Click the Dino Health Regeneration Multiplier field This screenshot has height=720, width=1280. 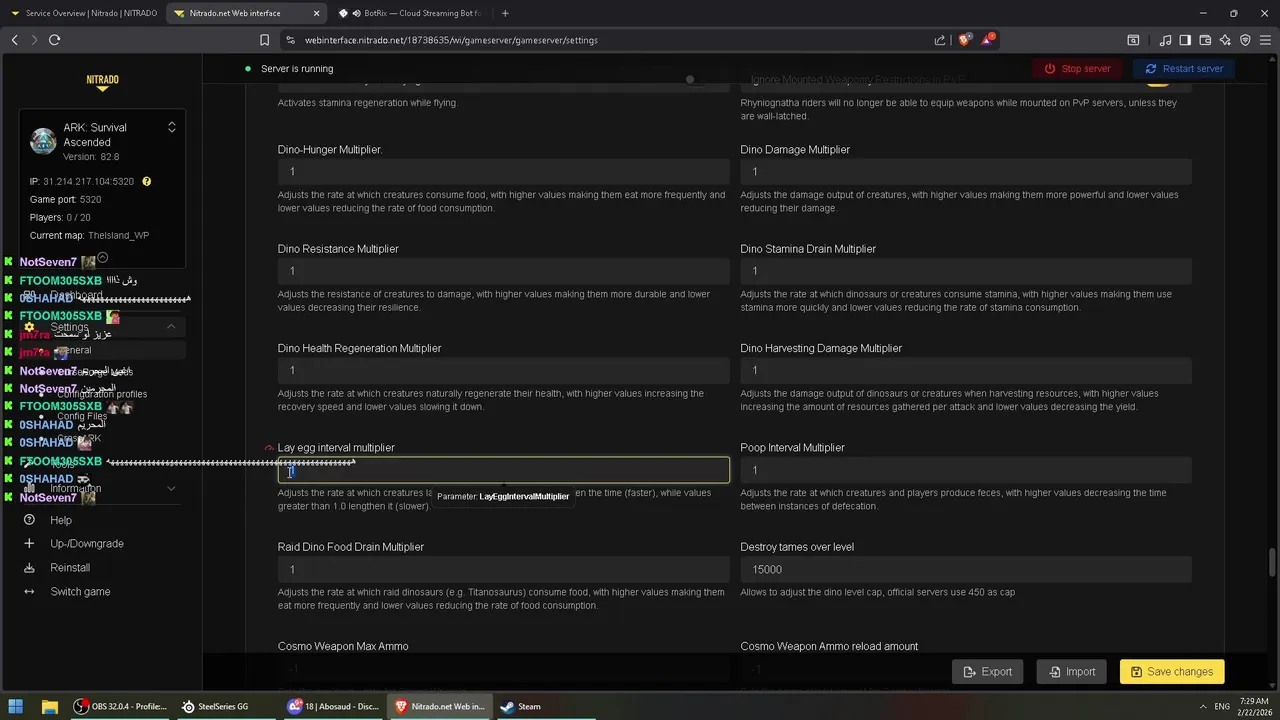pos(503,370)
